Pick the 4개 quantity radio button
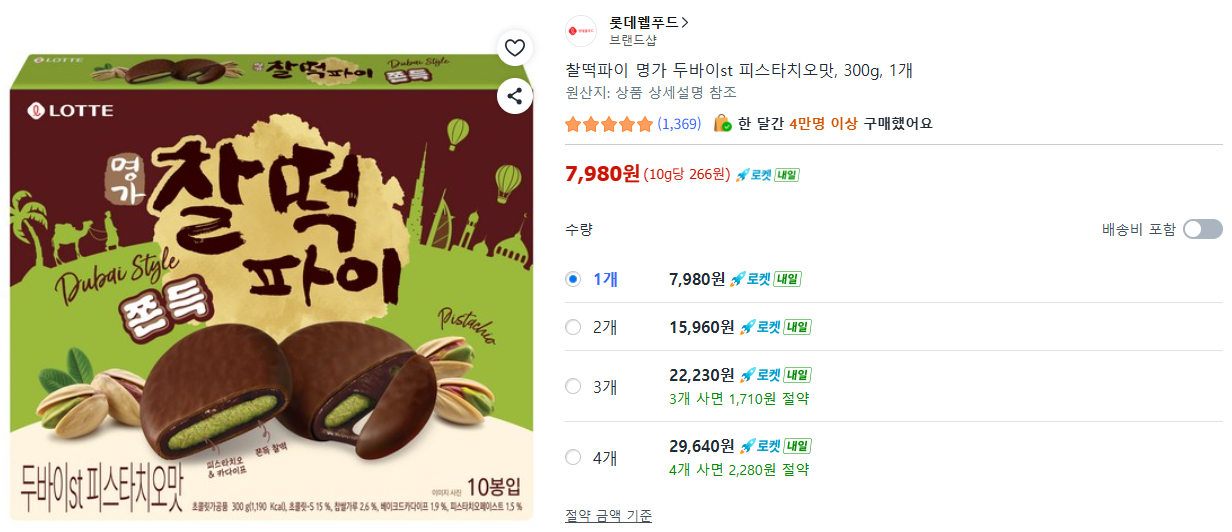The height and width of the screenshot is (532, 1232). [x=573, y=457]
